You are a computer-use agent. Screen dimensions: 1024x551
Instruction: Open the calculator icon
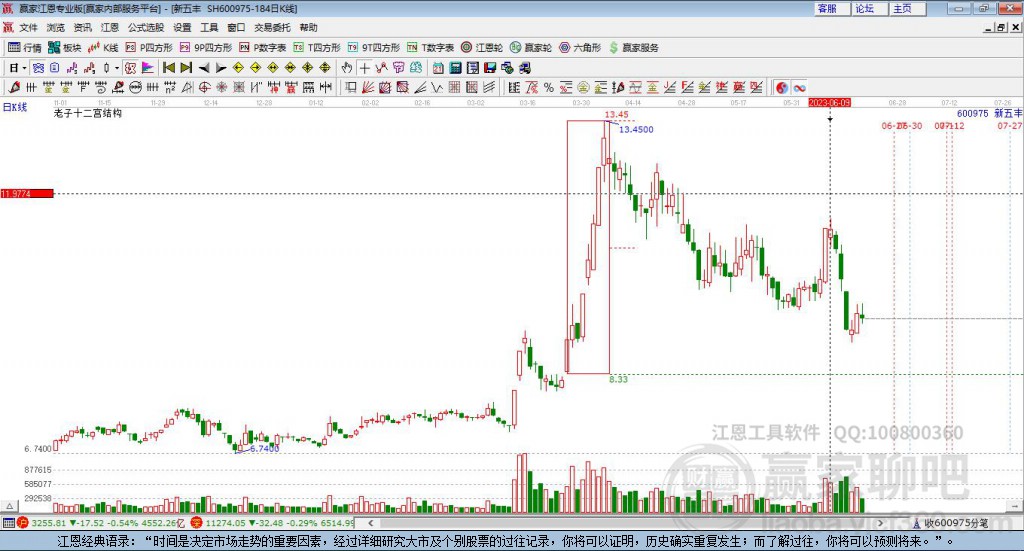(455, 68)
